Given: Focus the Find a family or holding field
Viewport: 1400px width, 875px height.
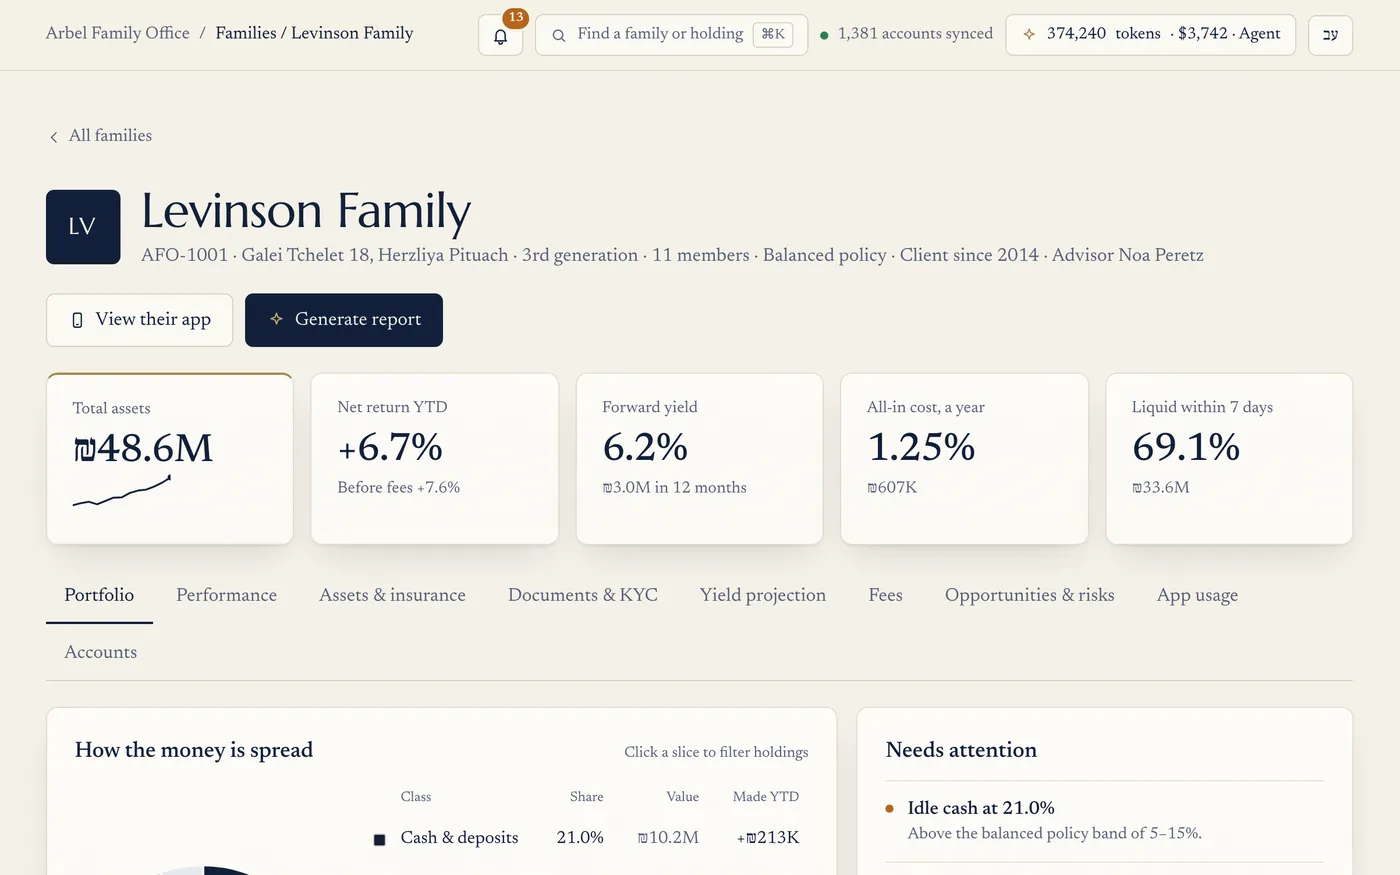Looking at the screenshot, I should [671, 35].
